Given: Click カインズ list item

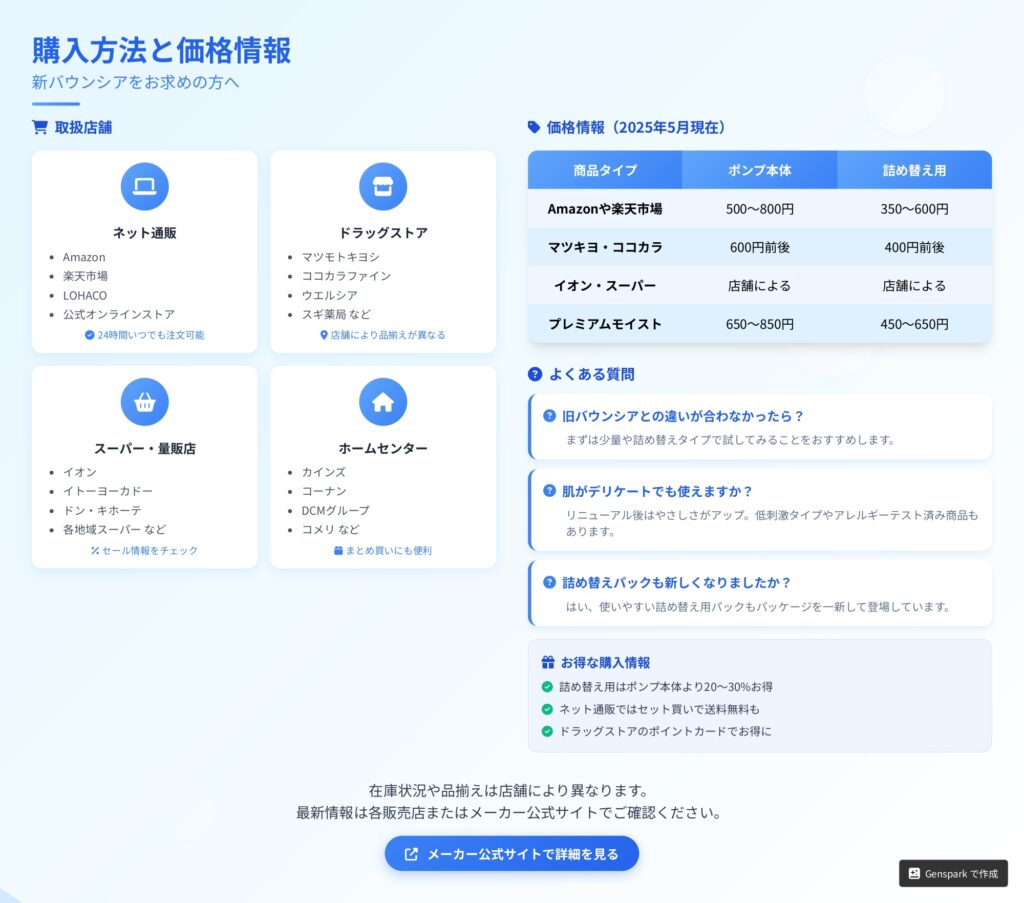Looking at the screenshot, I should click(323, 472).
